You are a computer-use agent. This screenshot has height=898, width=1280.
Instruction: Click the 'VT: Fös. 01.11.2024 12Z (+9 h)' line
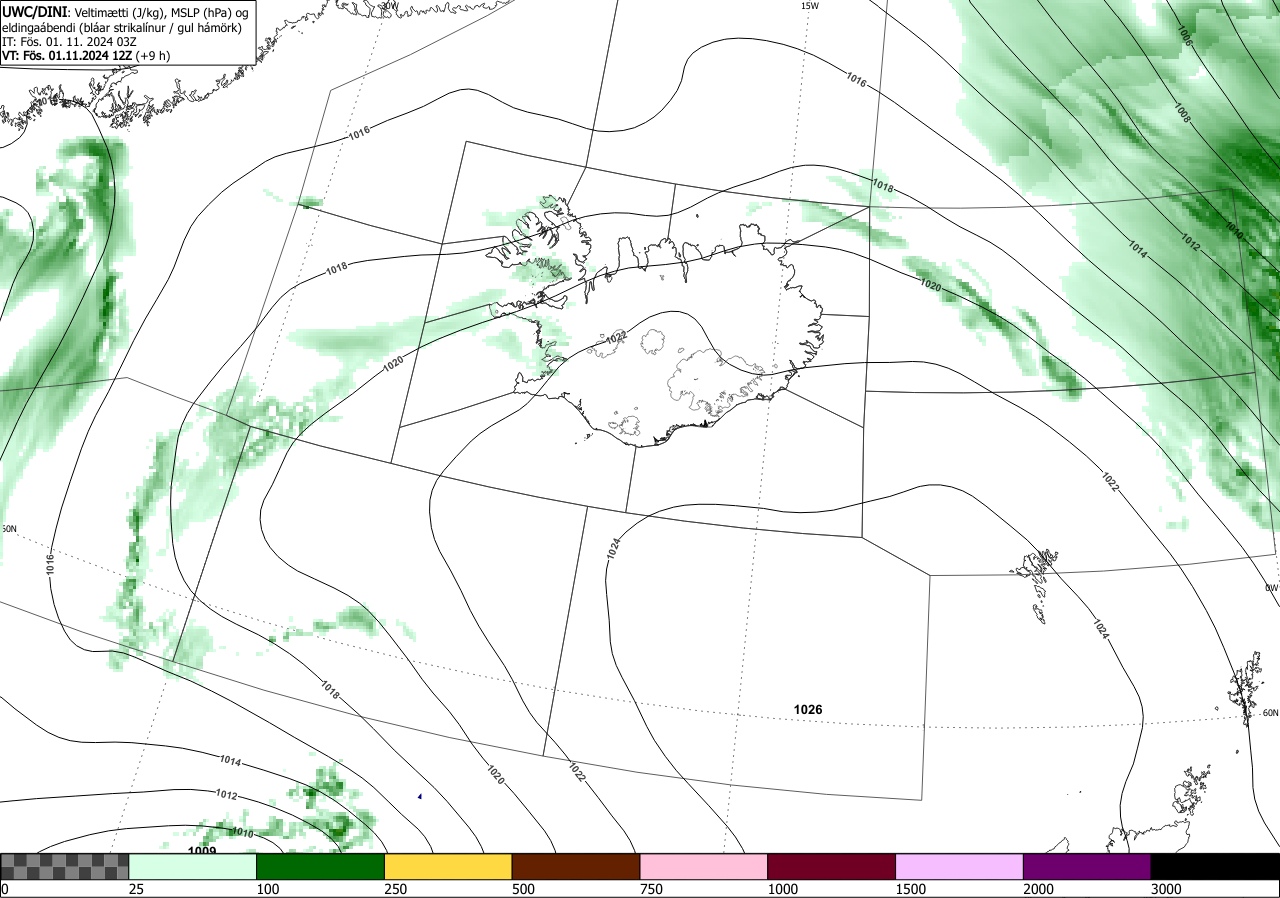[86, 56]
